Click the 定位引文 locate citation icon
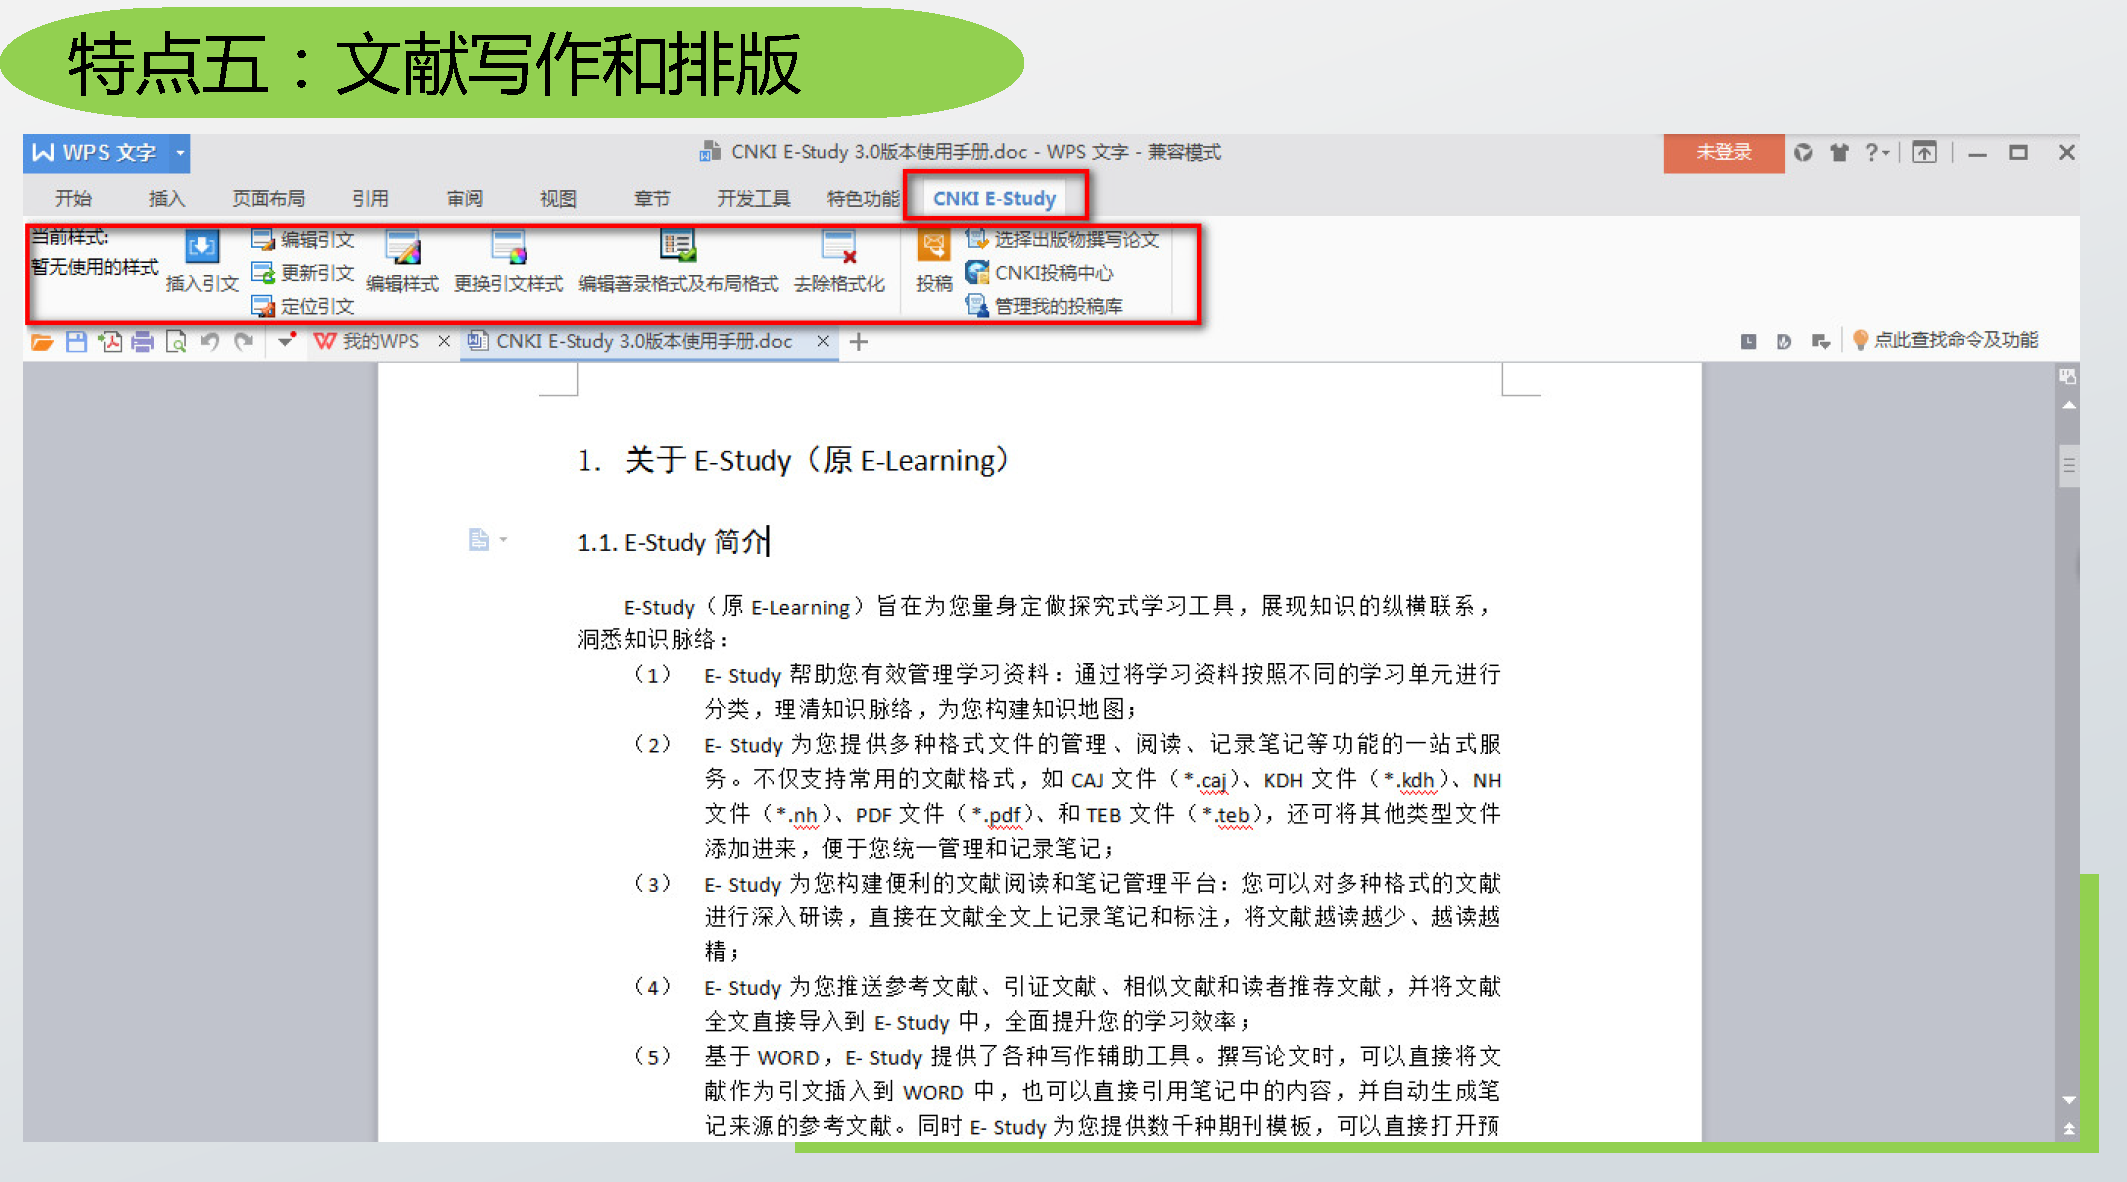Image resolution: width=2127 pixels, height=1182 pixels. pos(262,306)
